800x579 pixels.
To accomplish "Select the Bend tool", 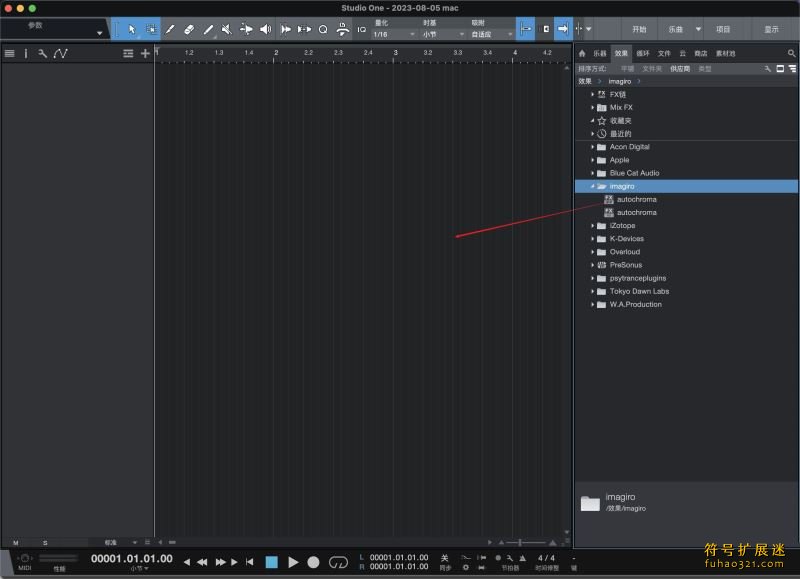I will point(246,29).
